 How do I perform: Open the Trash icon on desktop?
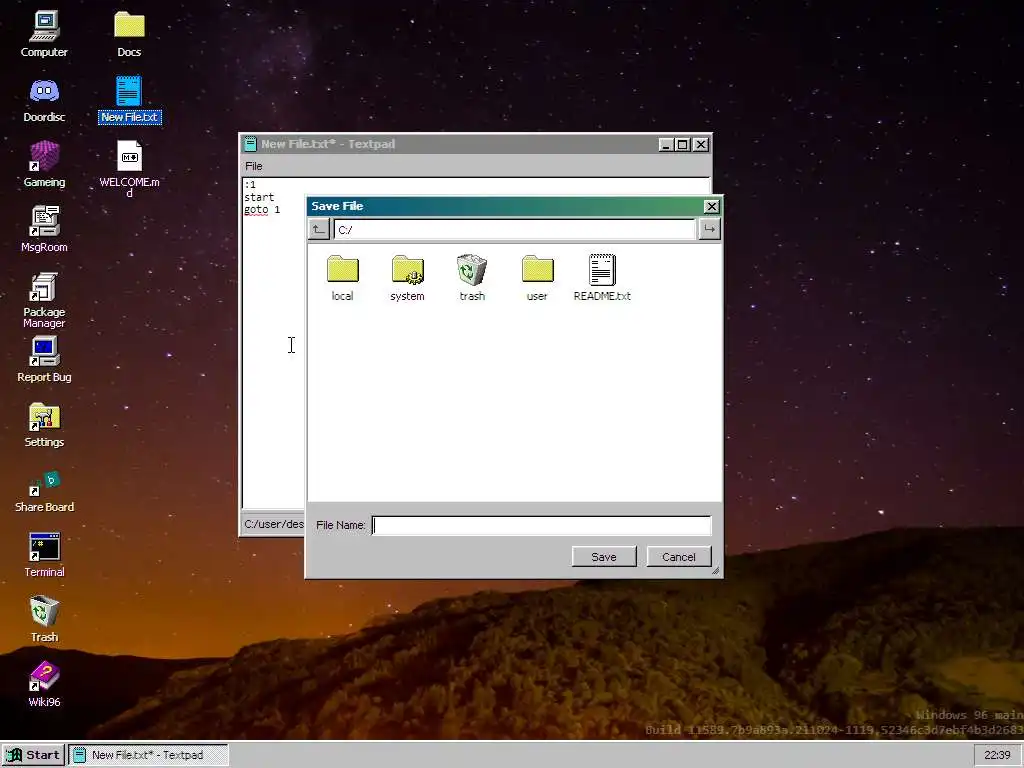44,619
